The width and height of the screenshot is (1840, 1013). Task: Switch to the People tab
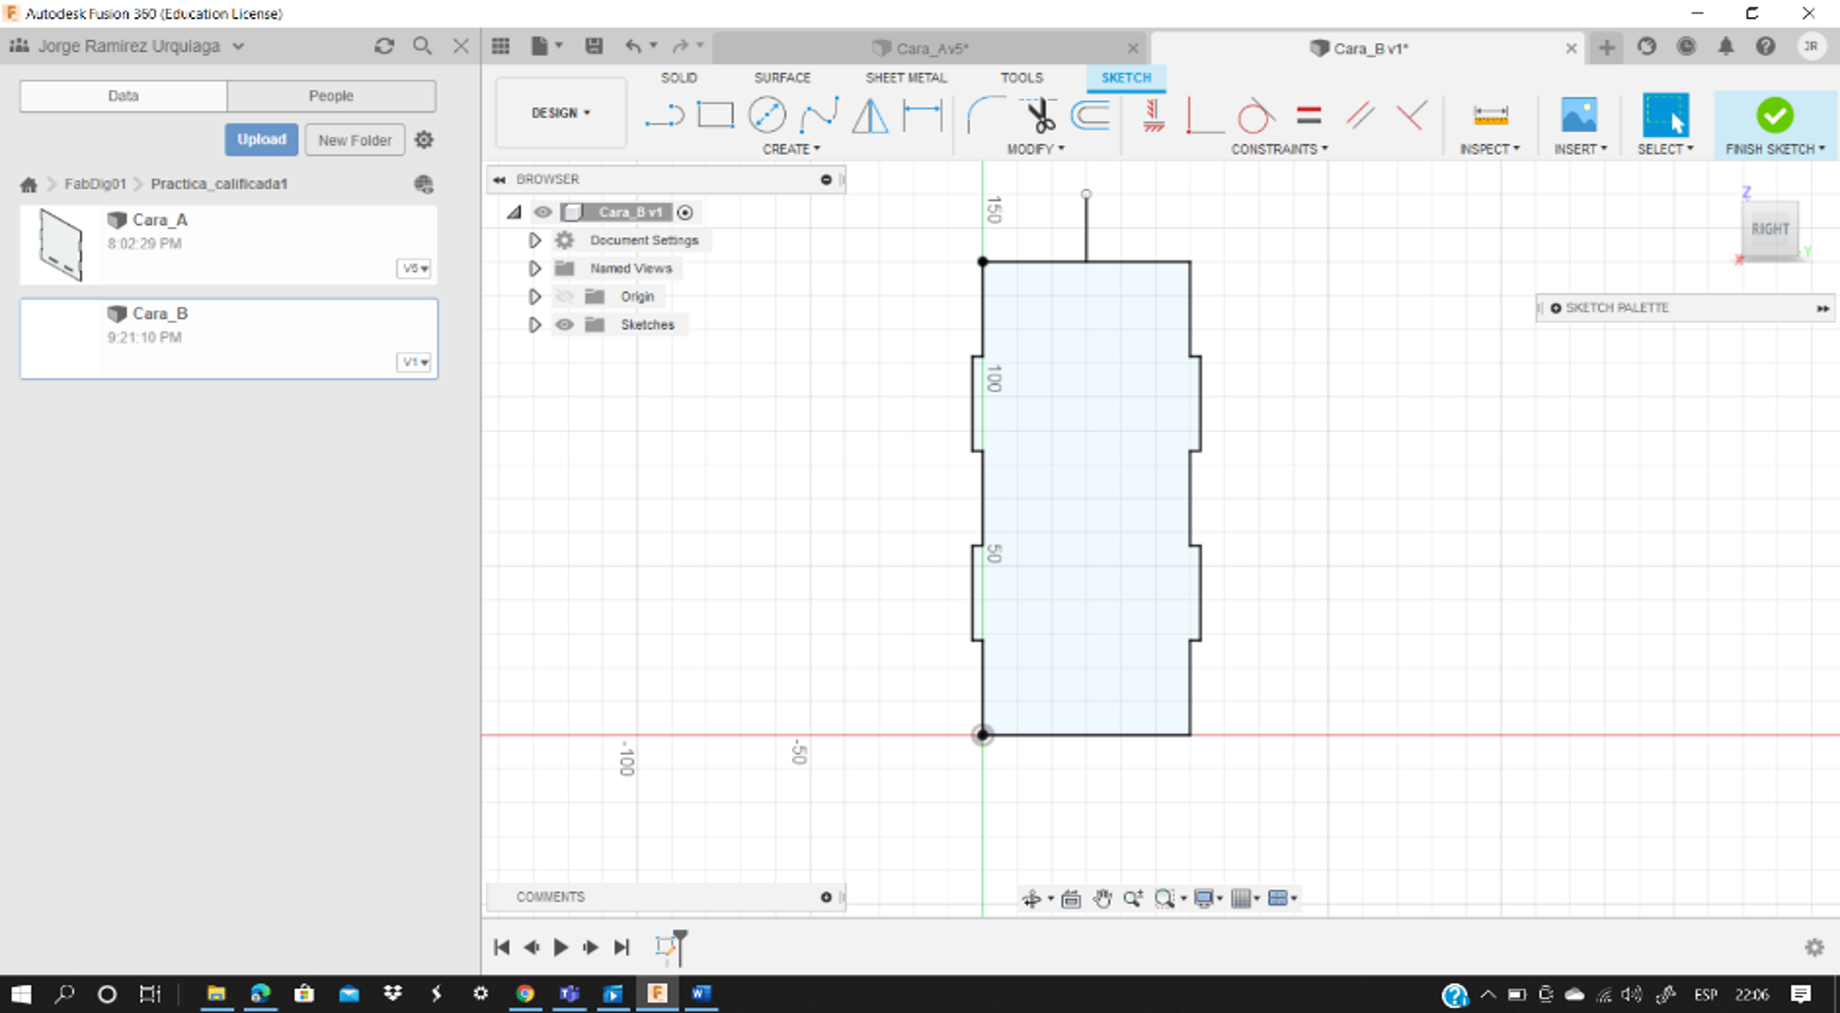coord(331,96)
